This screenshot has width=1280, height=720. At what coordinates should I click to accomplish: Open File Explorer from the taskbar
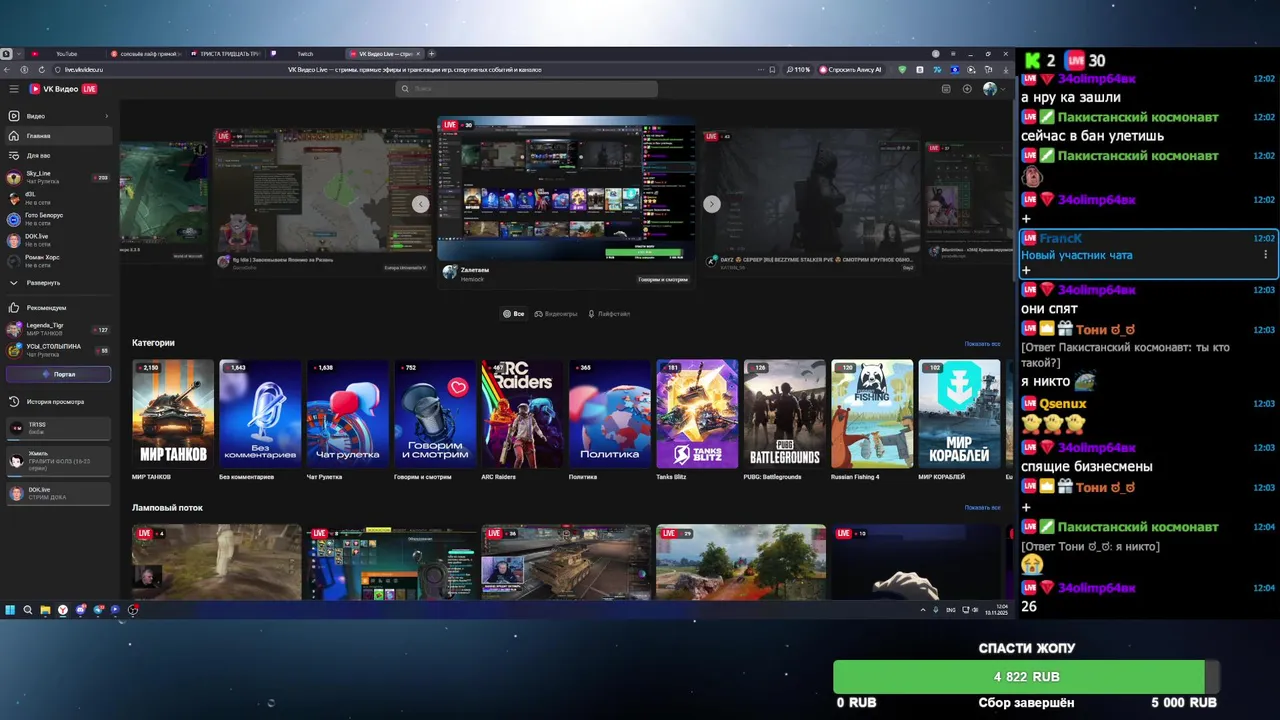tap(45, 610)
